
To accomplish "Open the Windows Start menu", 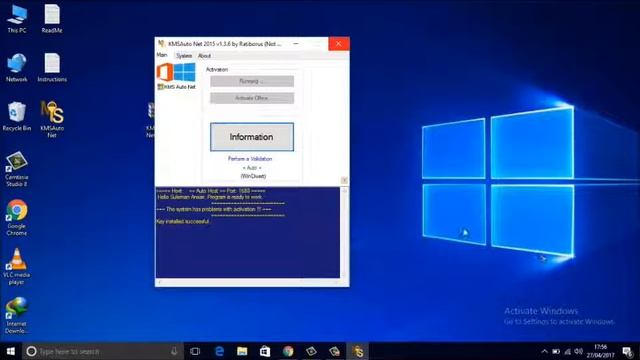I will (x=11, y=351).
